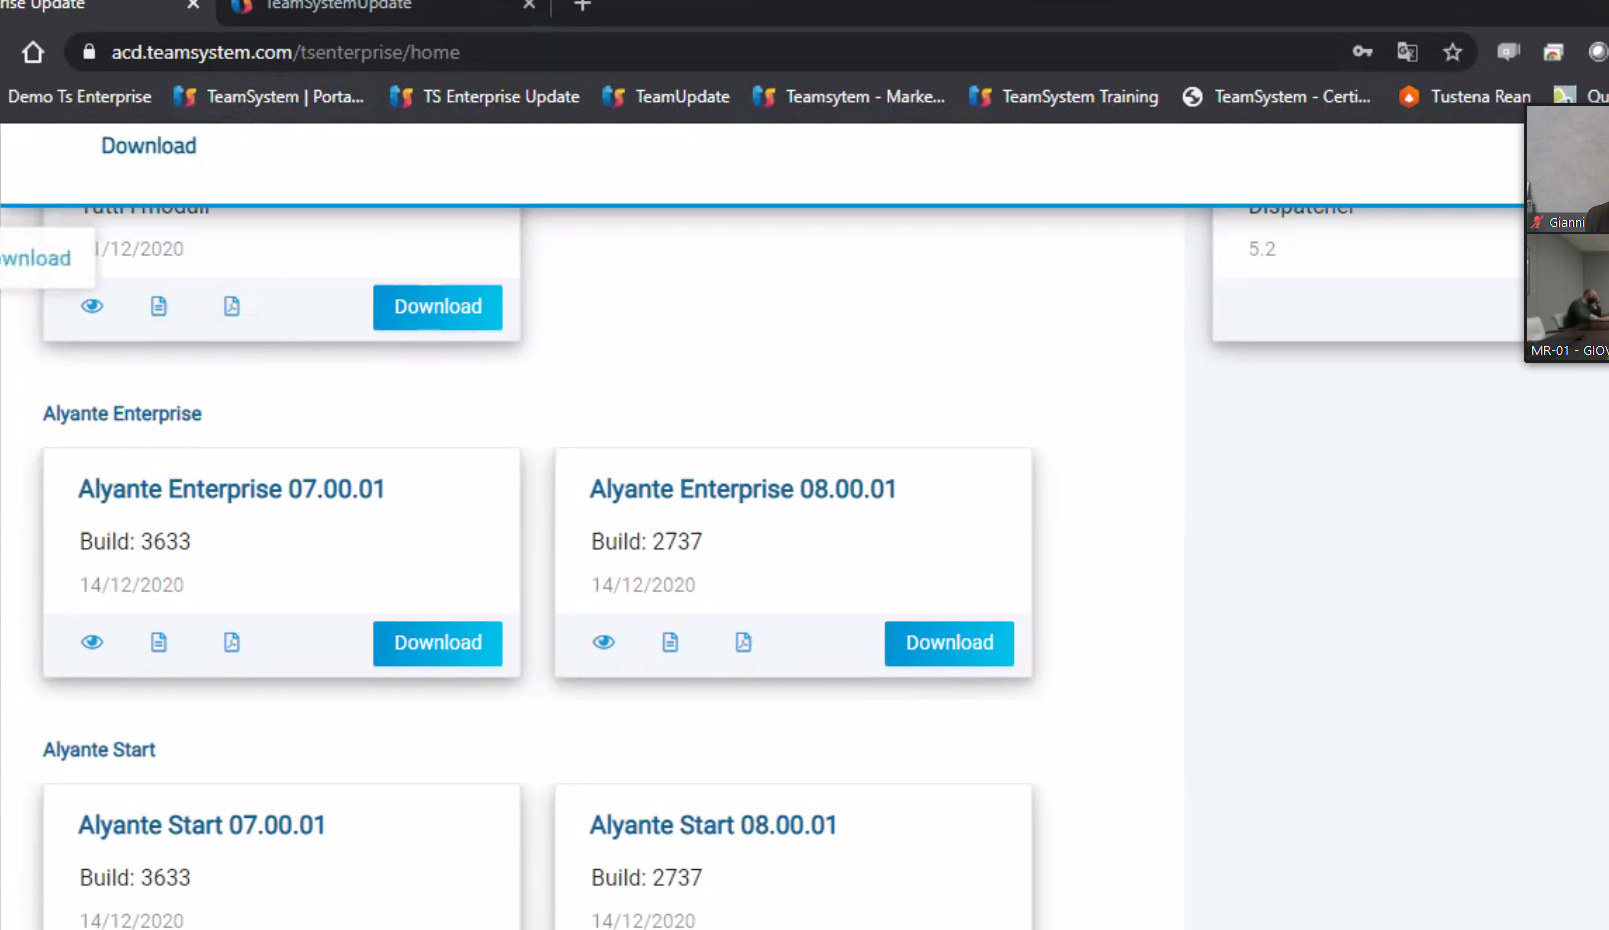Switch to the TeamSystemUpdate tab
This screenshot has width=1609, height=930.
coord(340,6)
